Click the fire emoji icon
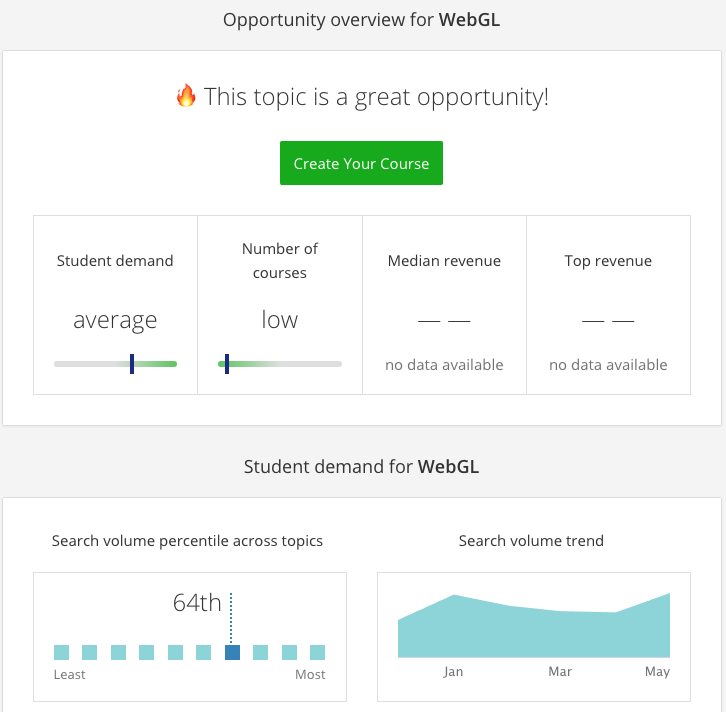 [186, 96]
